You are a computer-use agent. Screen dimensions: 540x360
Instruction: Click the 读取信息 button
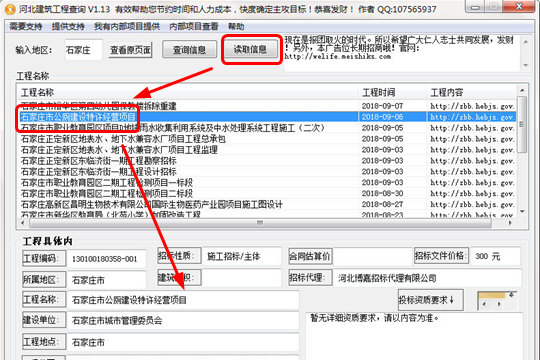(x=250, y=49)
